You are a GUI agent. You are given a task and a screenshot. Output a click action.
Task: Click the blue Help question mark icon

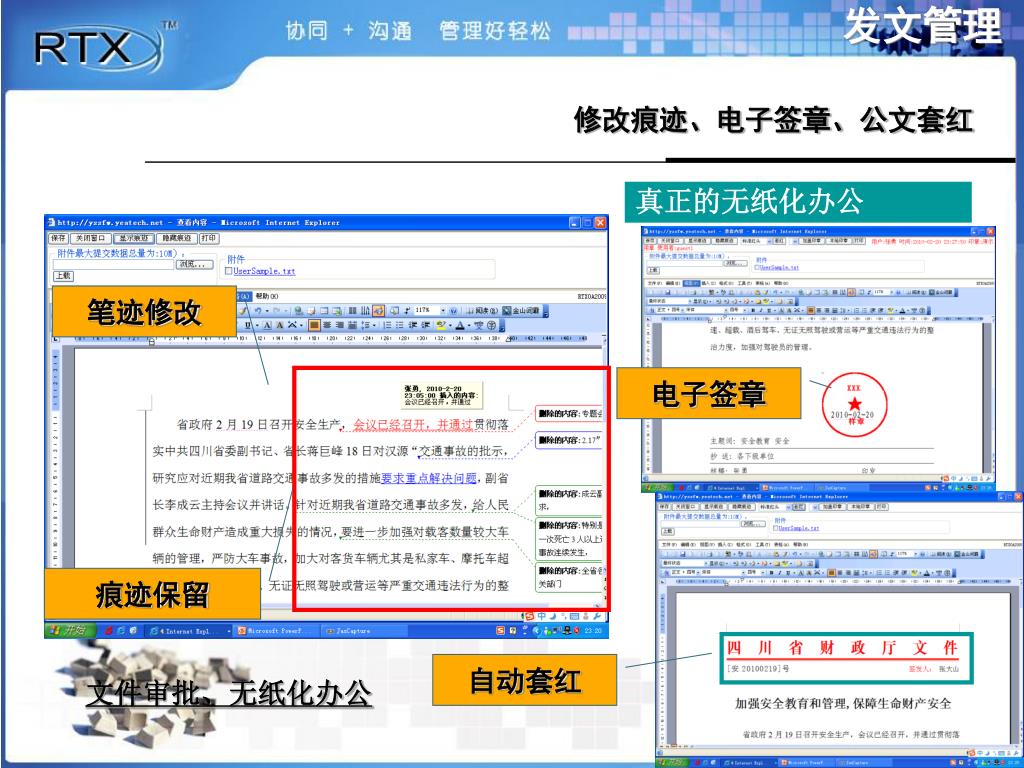453,311
